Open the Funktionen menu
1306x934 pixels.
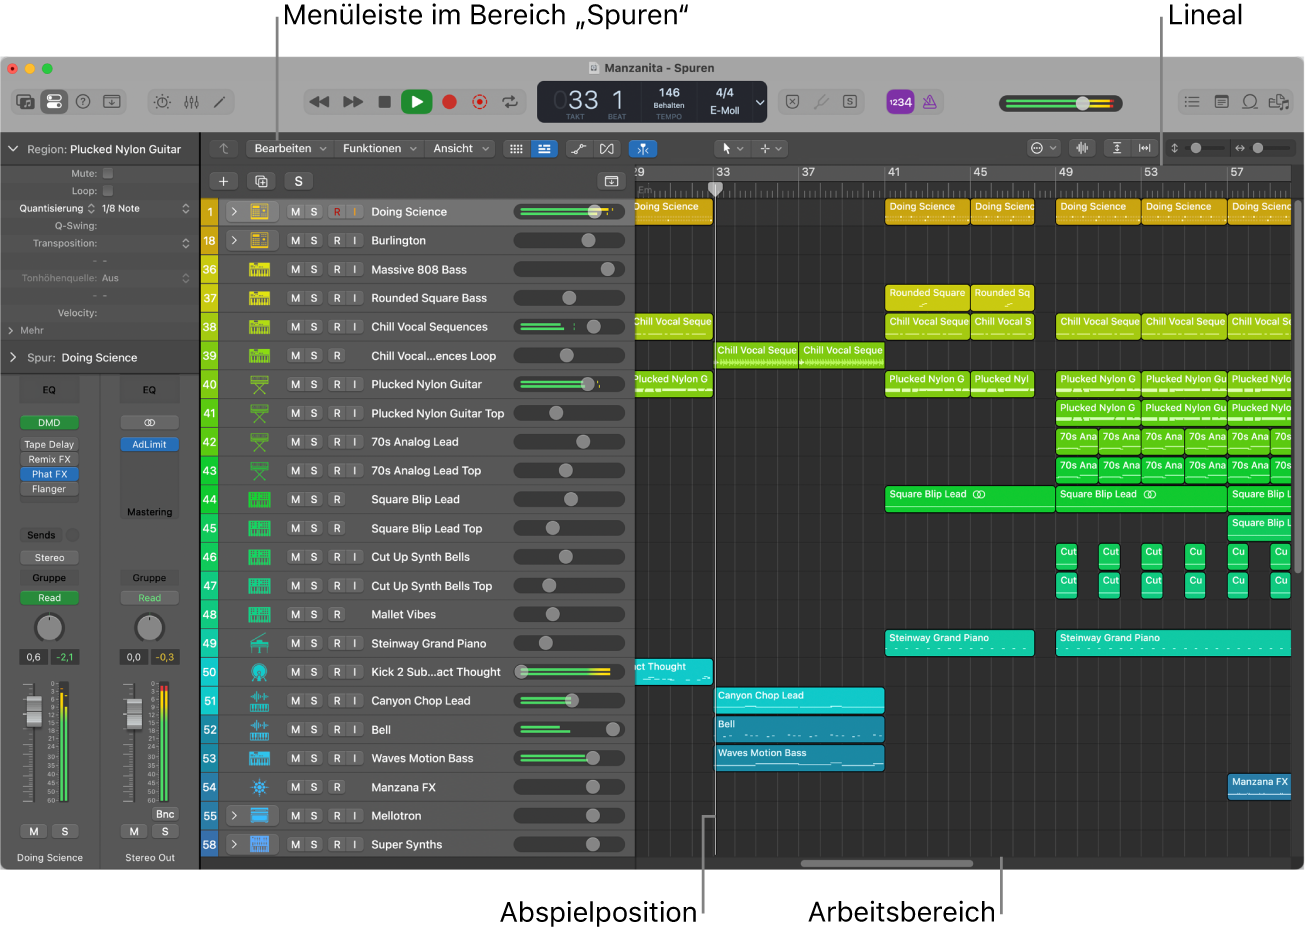[379, 148]
